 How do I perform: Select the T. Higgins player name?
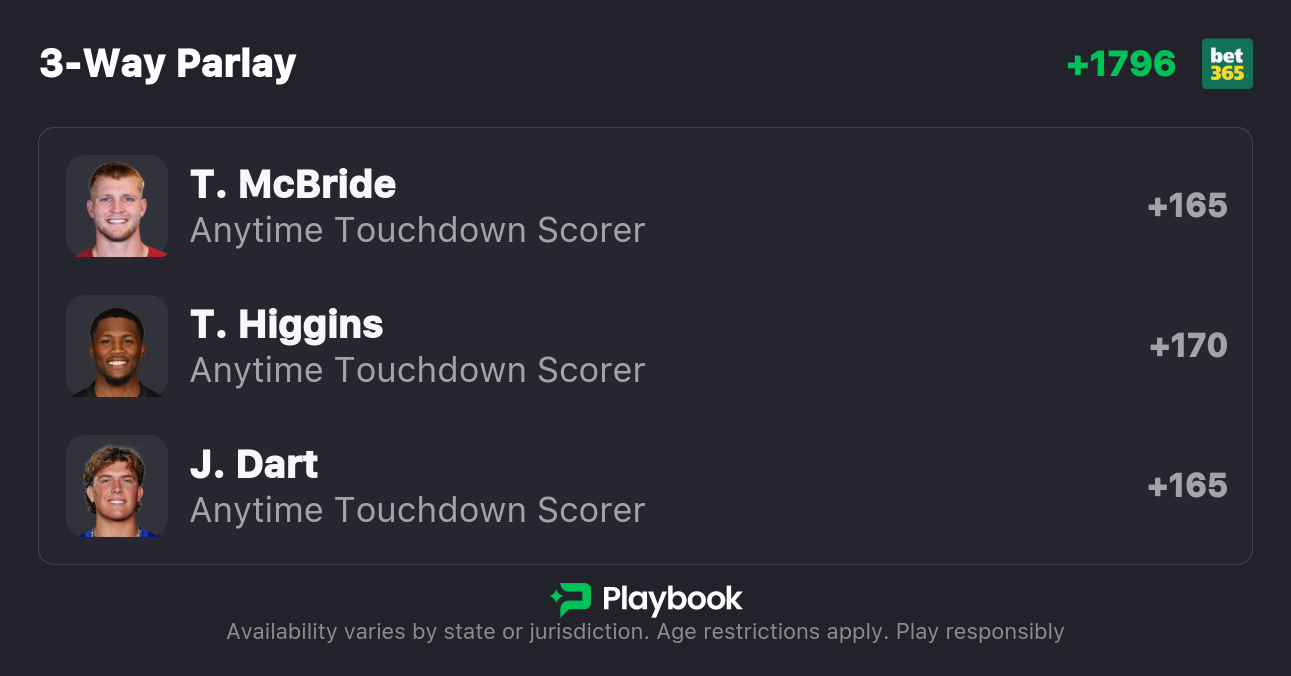pyautogui.click(x=287, y=325)
